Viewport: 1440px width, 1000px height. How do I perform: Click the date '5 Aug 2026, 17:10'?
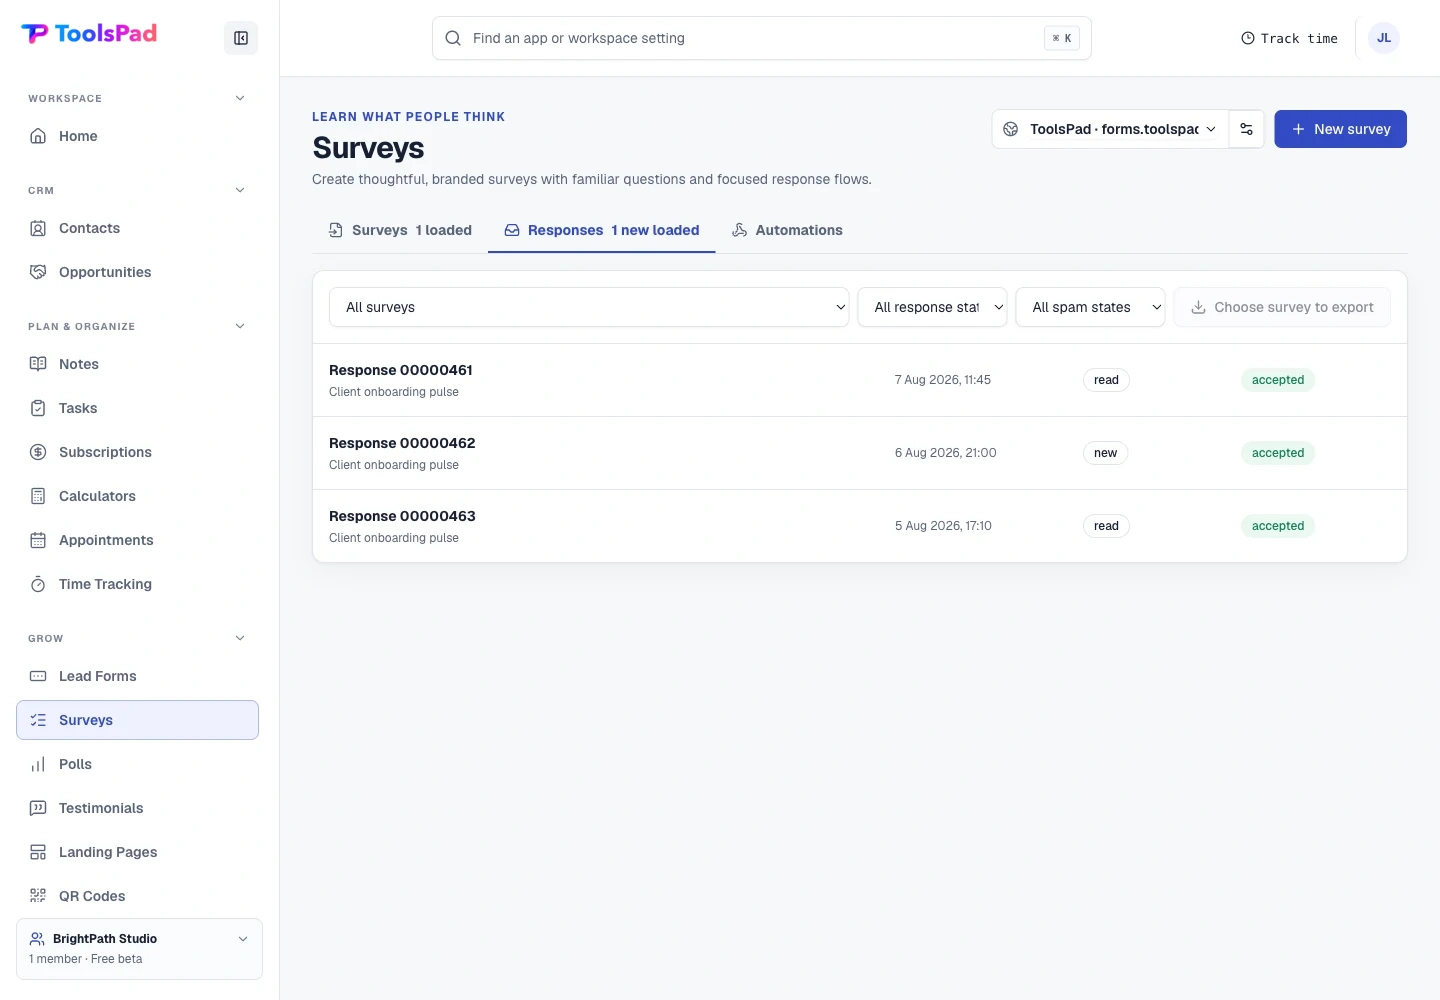click(943, 526)
